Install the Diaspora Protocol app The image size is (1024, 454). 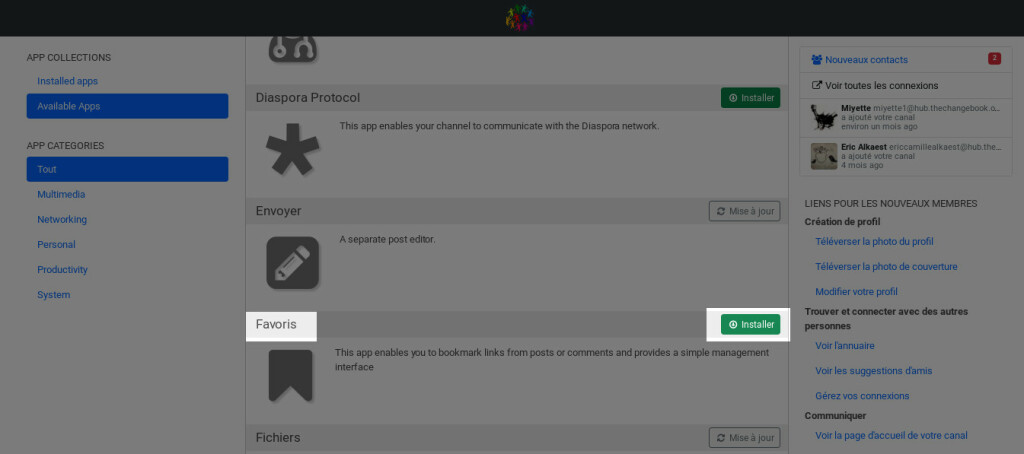click(750, 97)
